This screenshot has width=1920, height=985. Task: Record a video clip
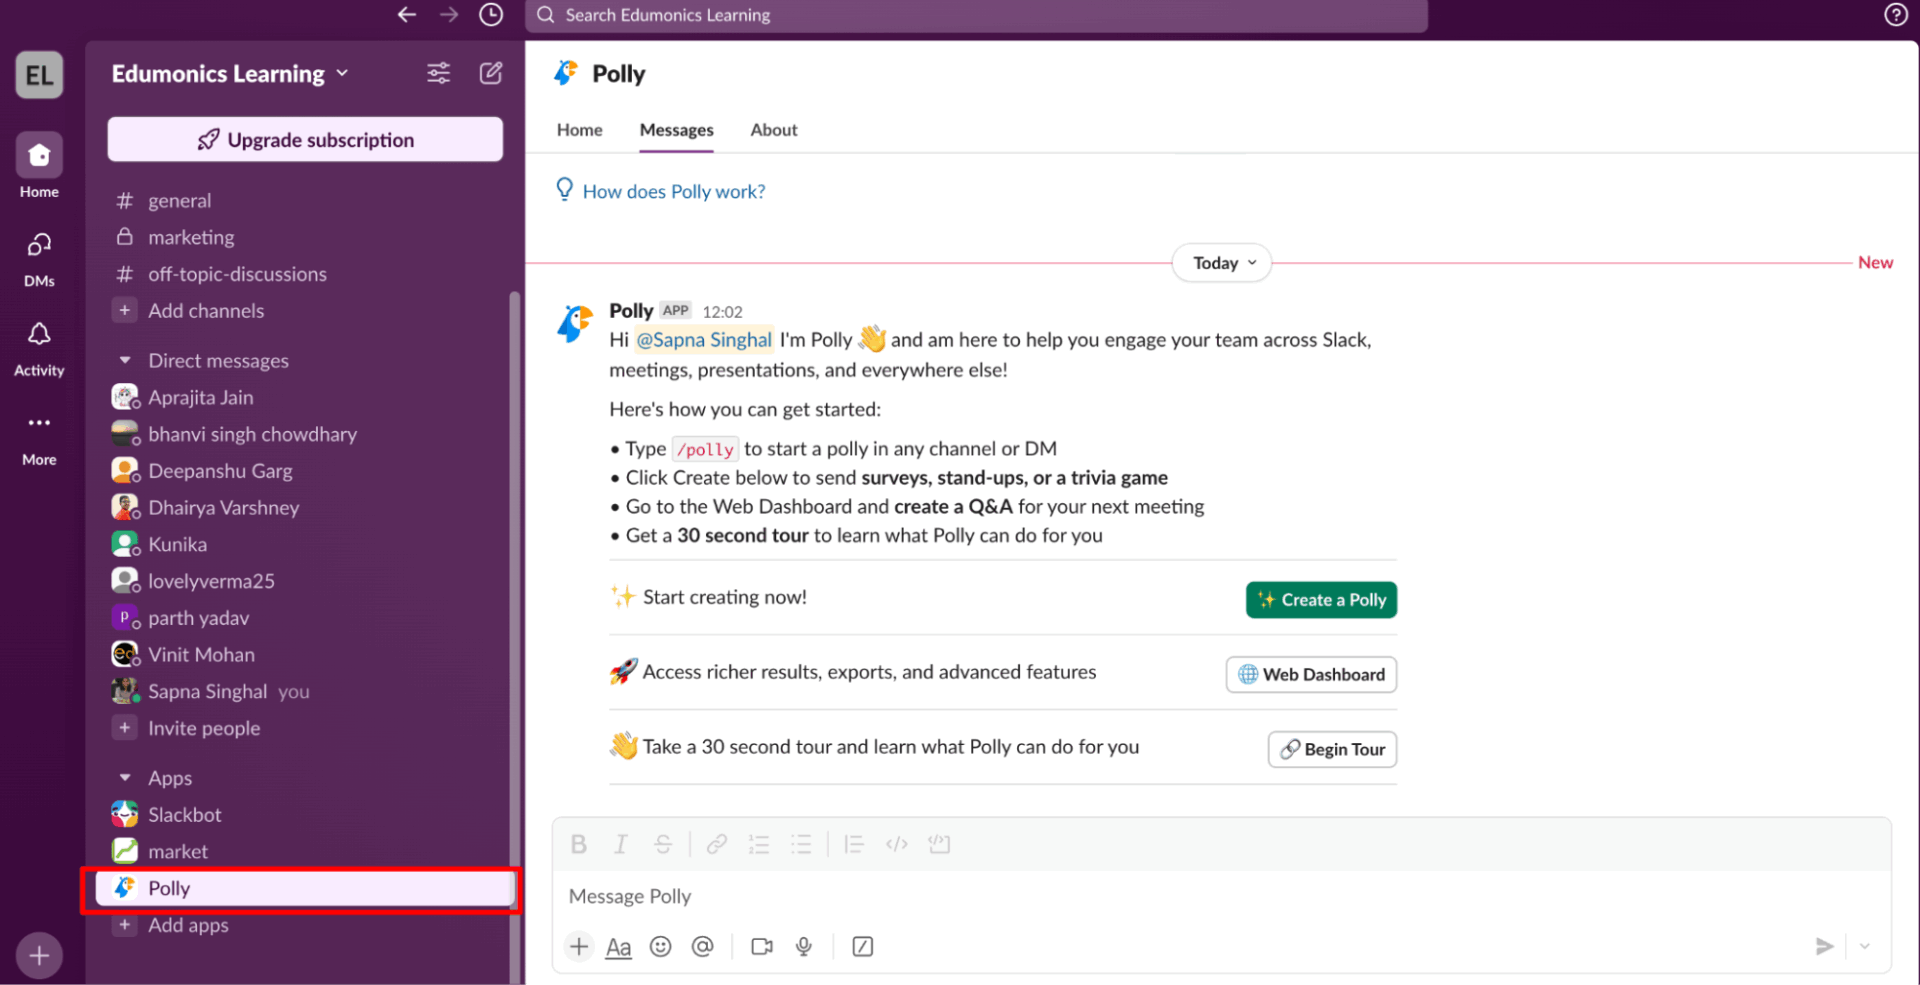(762, 946)
